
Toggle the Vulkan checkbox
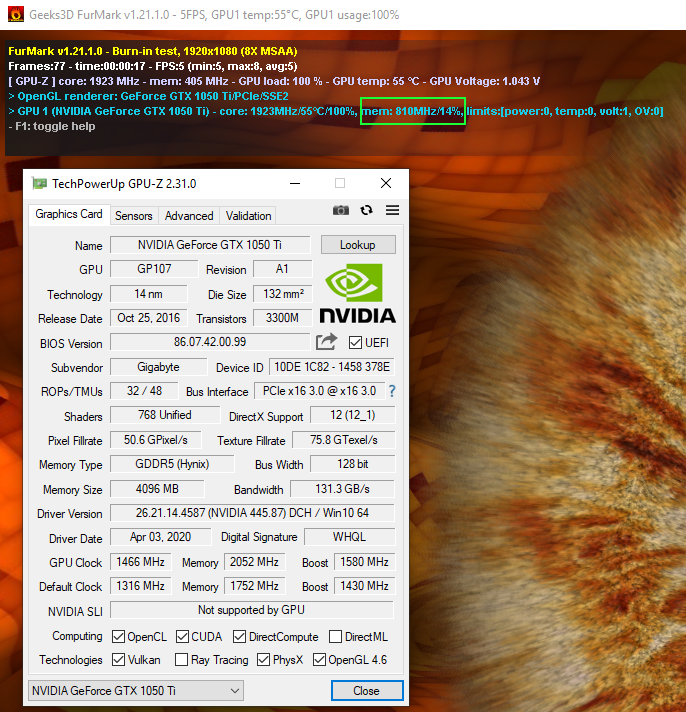click(118, 659)
